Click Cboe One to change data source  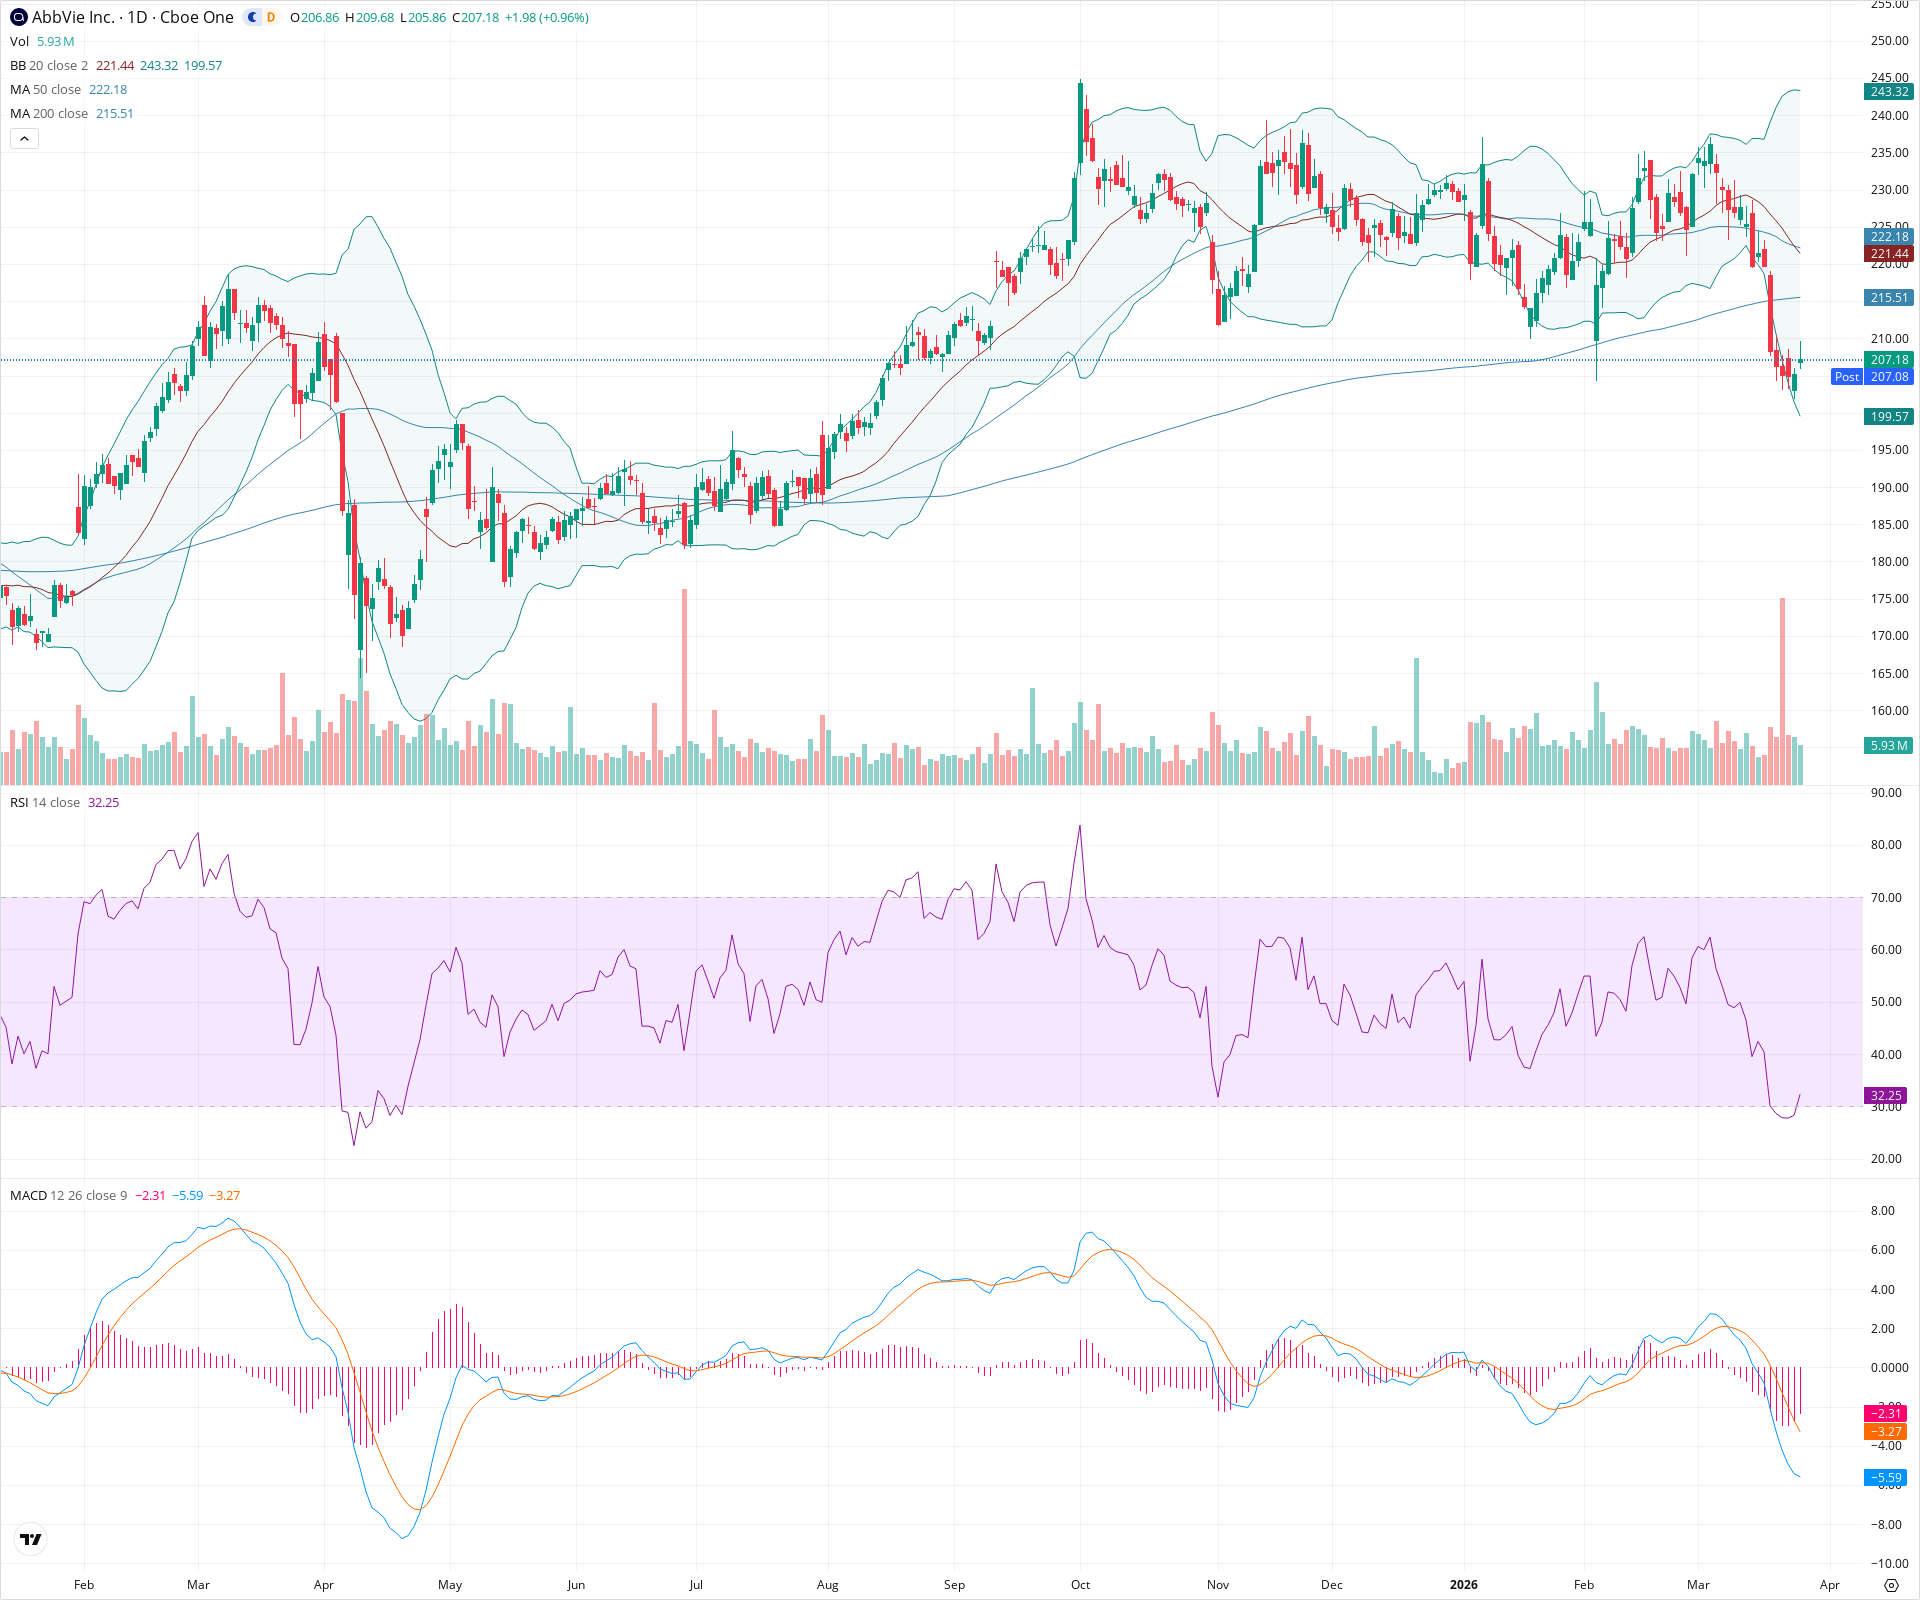coord(196,17)
